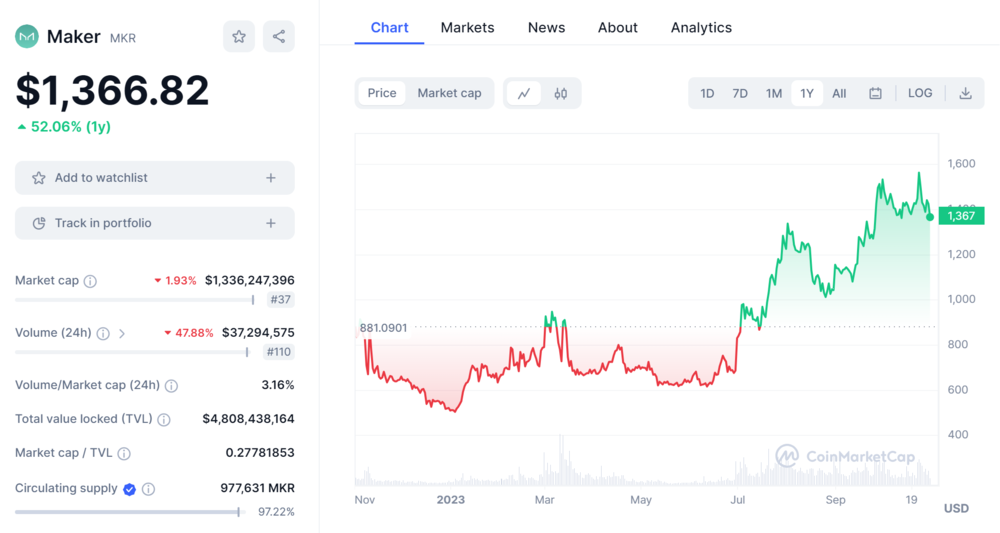Toggle LOG scale on chart

click(920, 93)
